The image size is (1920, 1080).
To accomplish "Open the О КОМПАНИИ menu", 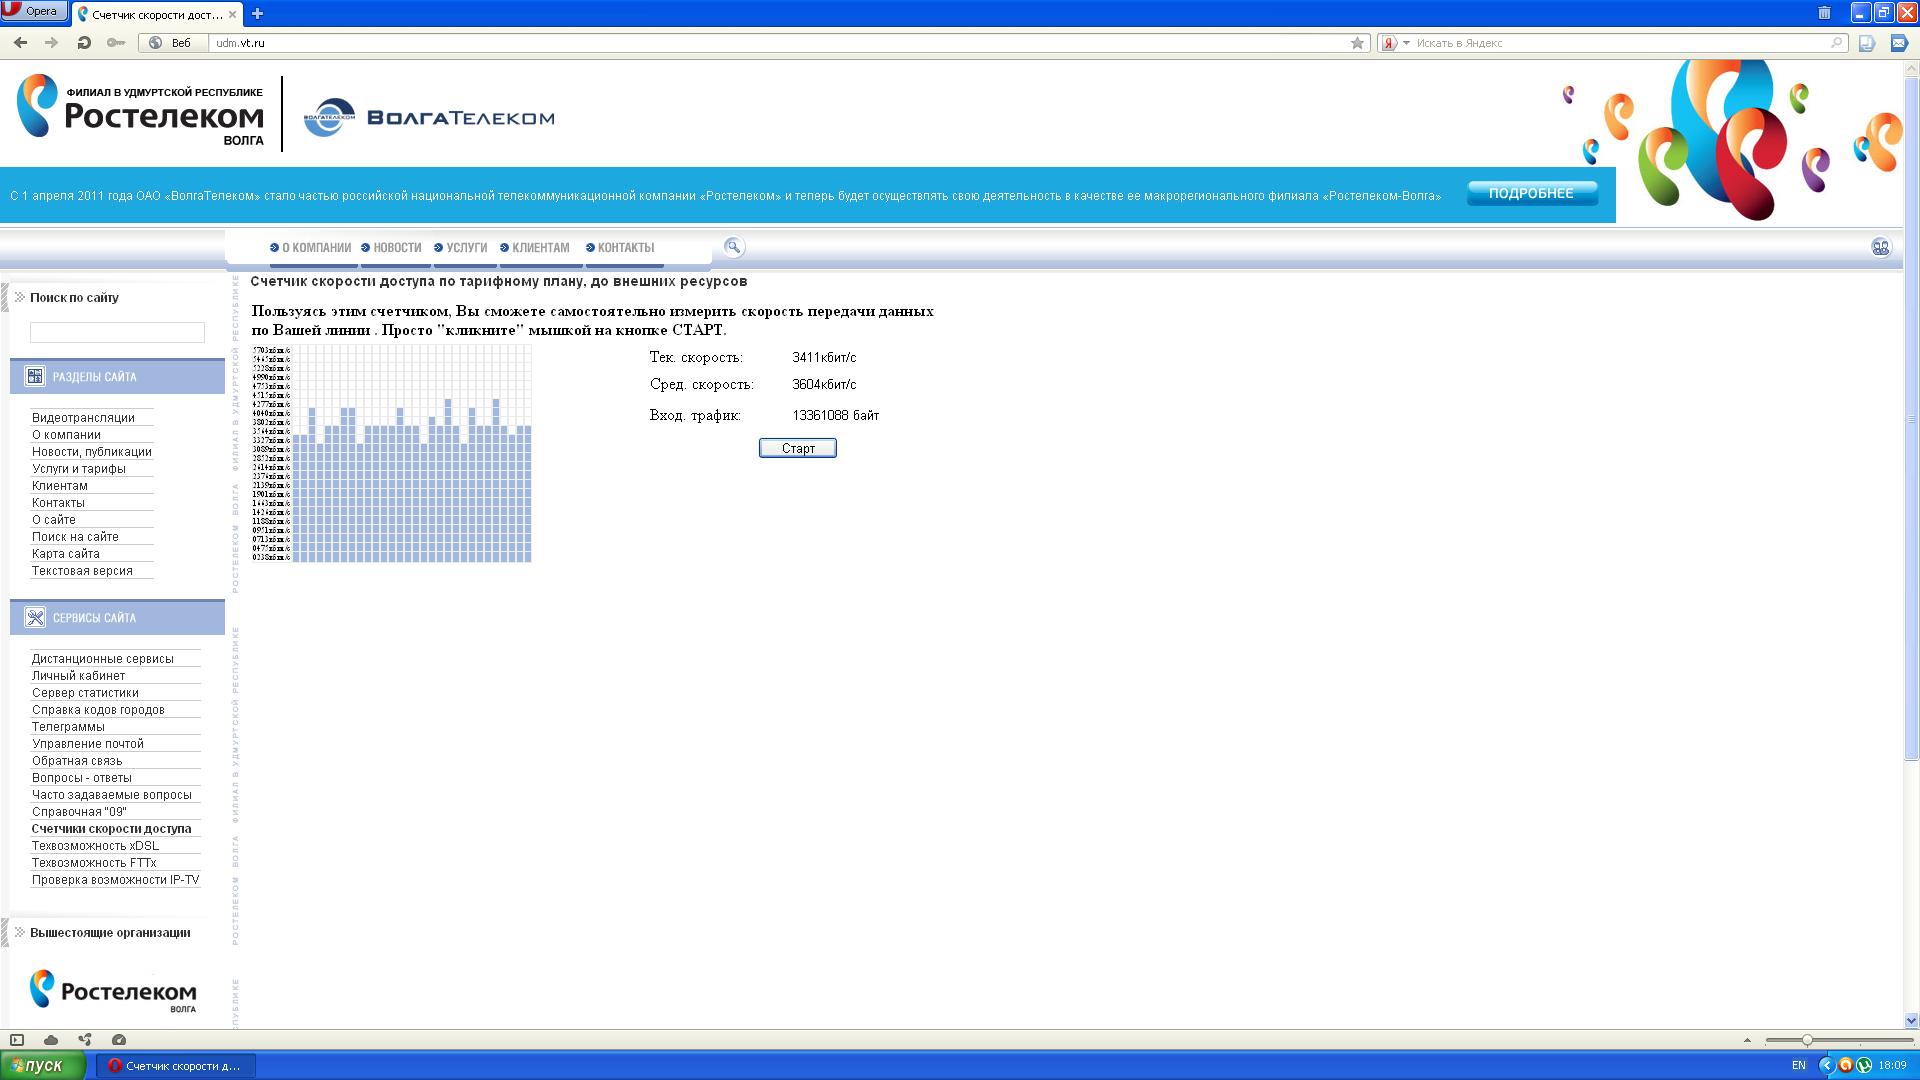I will 310,247.
